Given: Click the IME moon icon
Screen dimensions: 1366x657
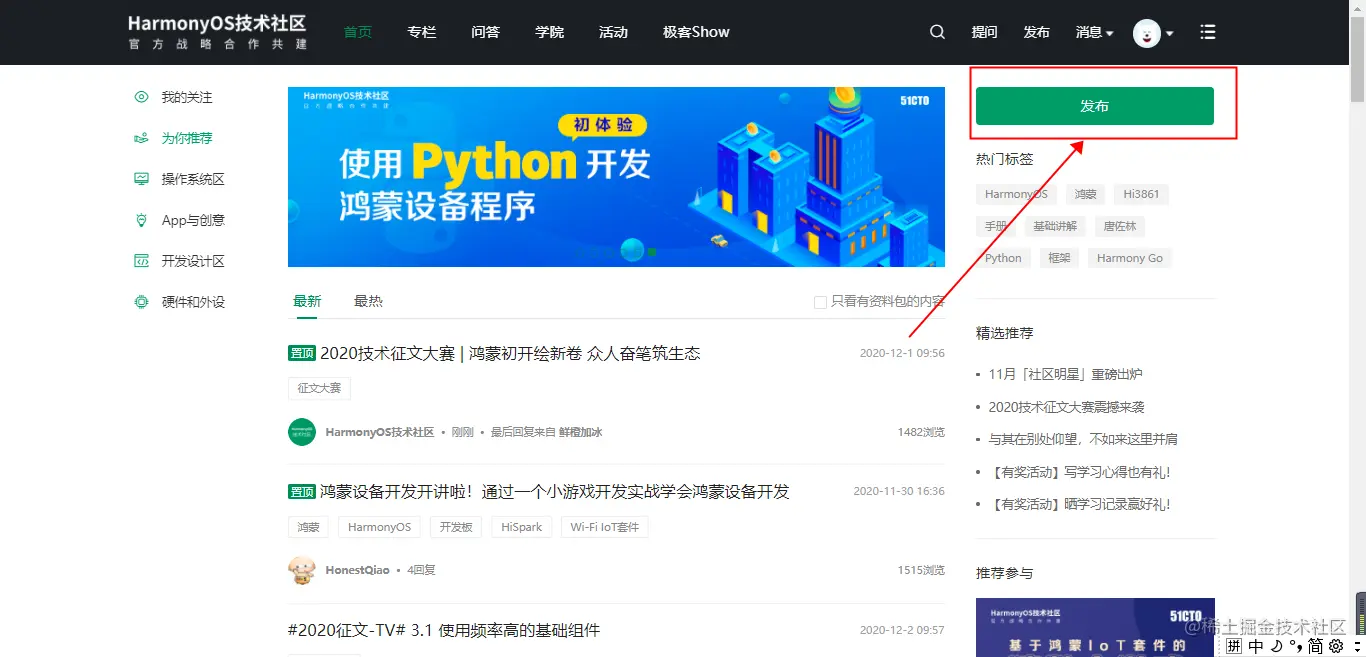Looking at the screenshot, I should 1277,646.
